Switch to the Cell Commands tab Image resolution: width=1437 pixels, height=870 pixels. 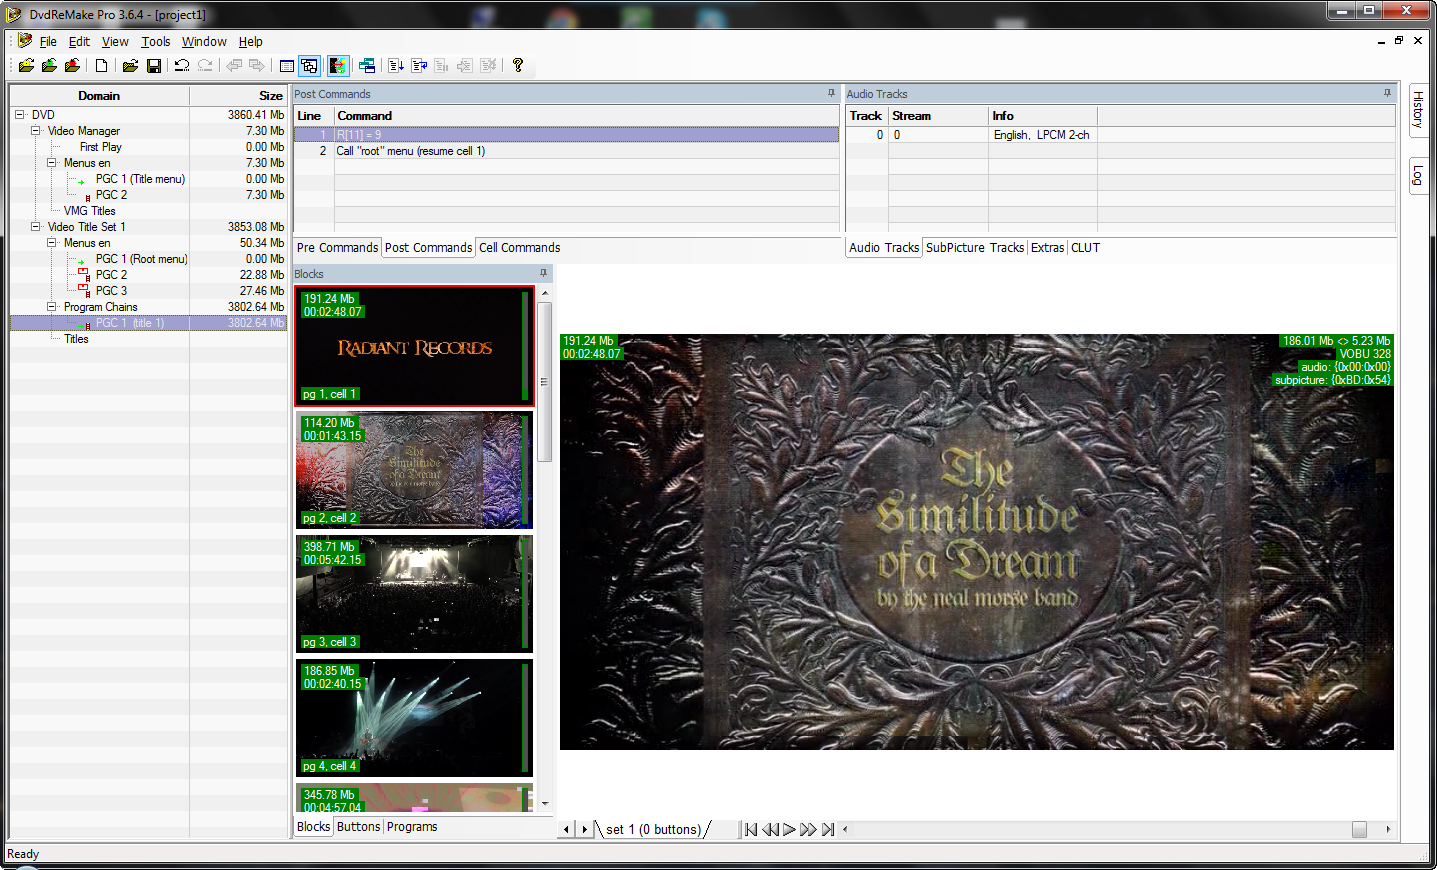coord(519,248)
